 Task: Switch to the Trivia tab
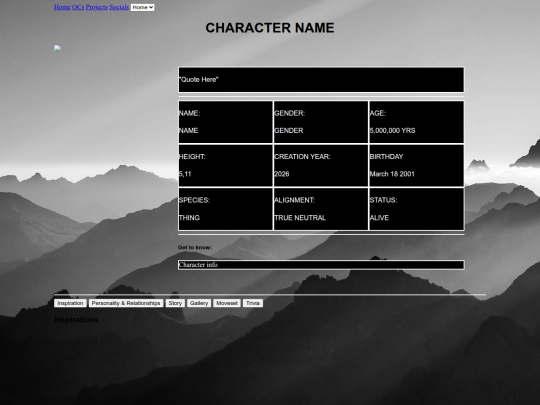[x=253, y=303]
